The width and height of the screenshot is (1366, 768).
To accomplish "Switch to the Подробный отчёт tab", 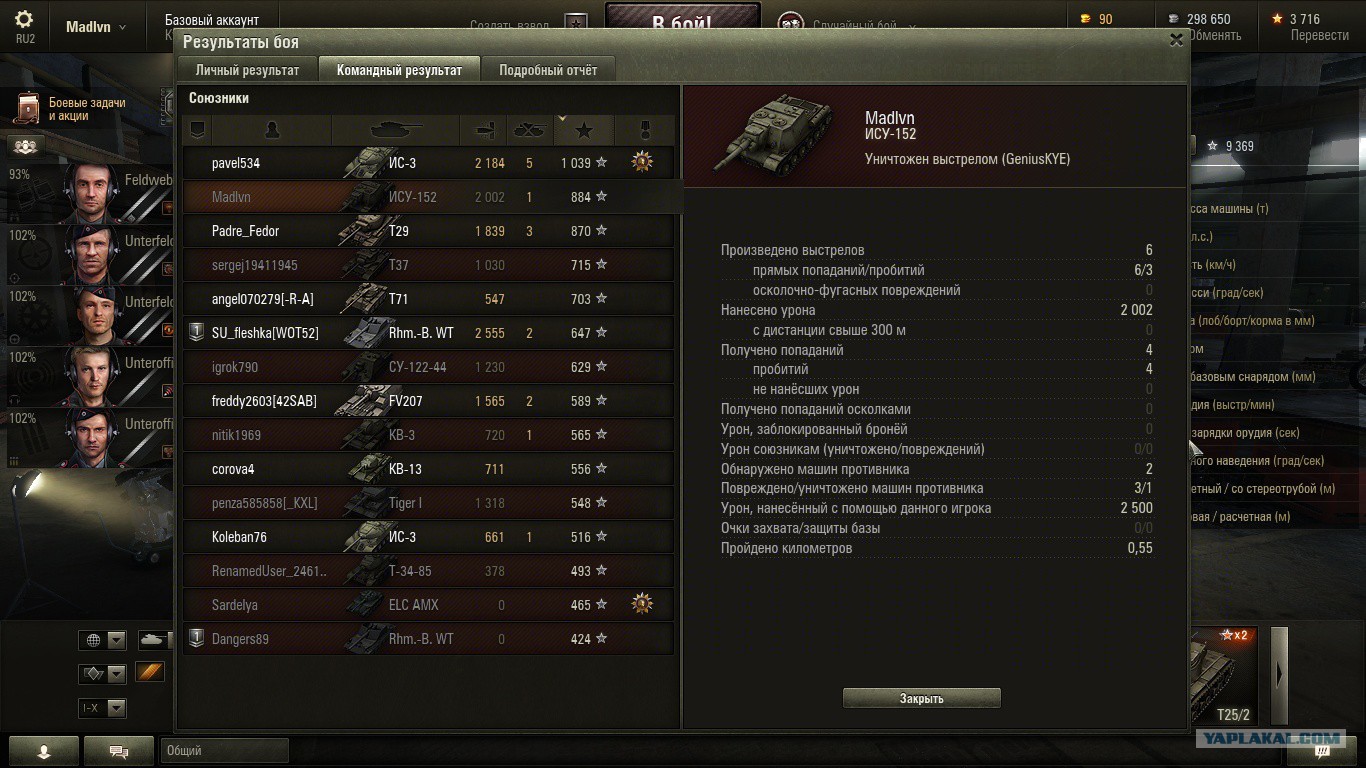I will (x=548, y=70).
